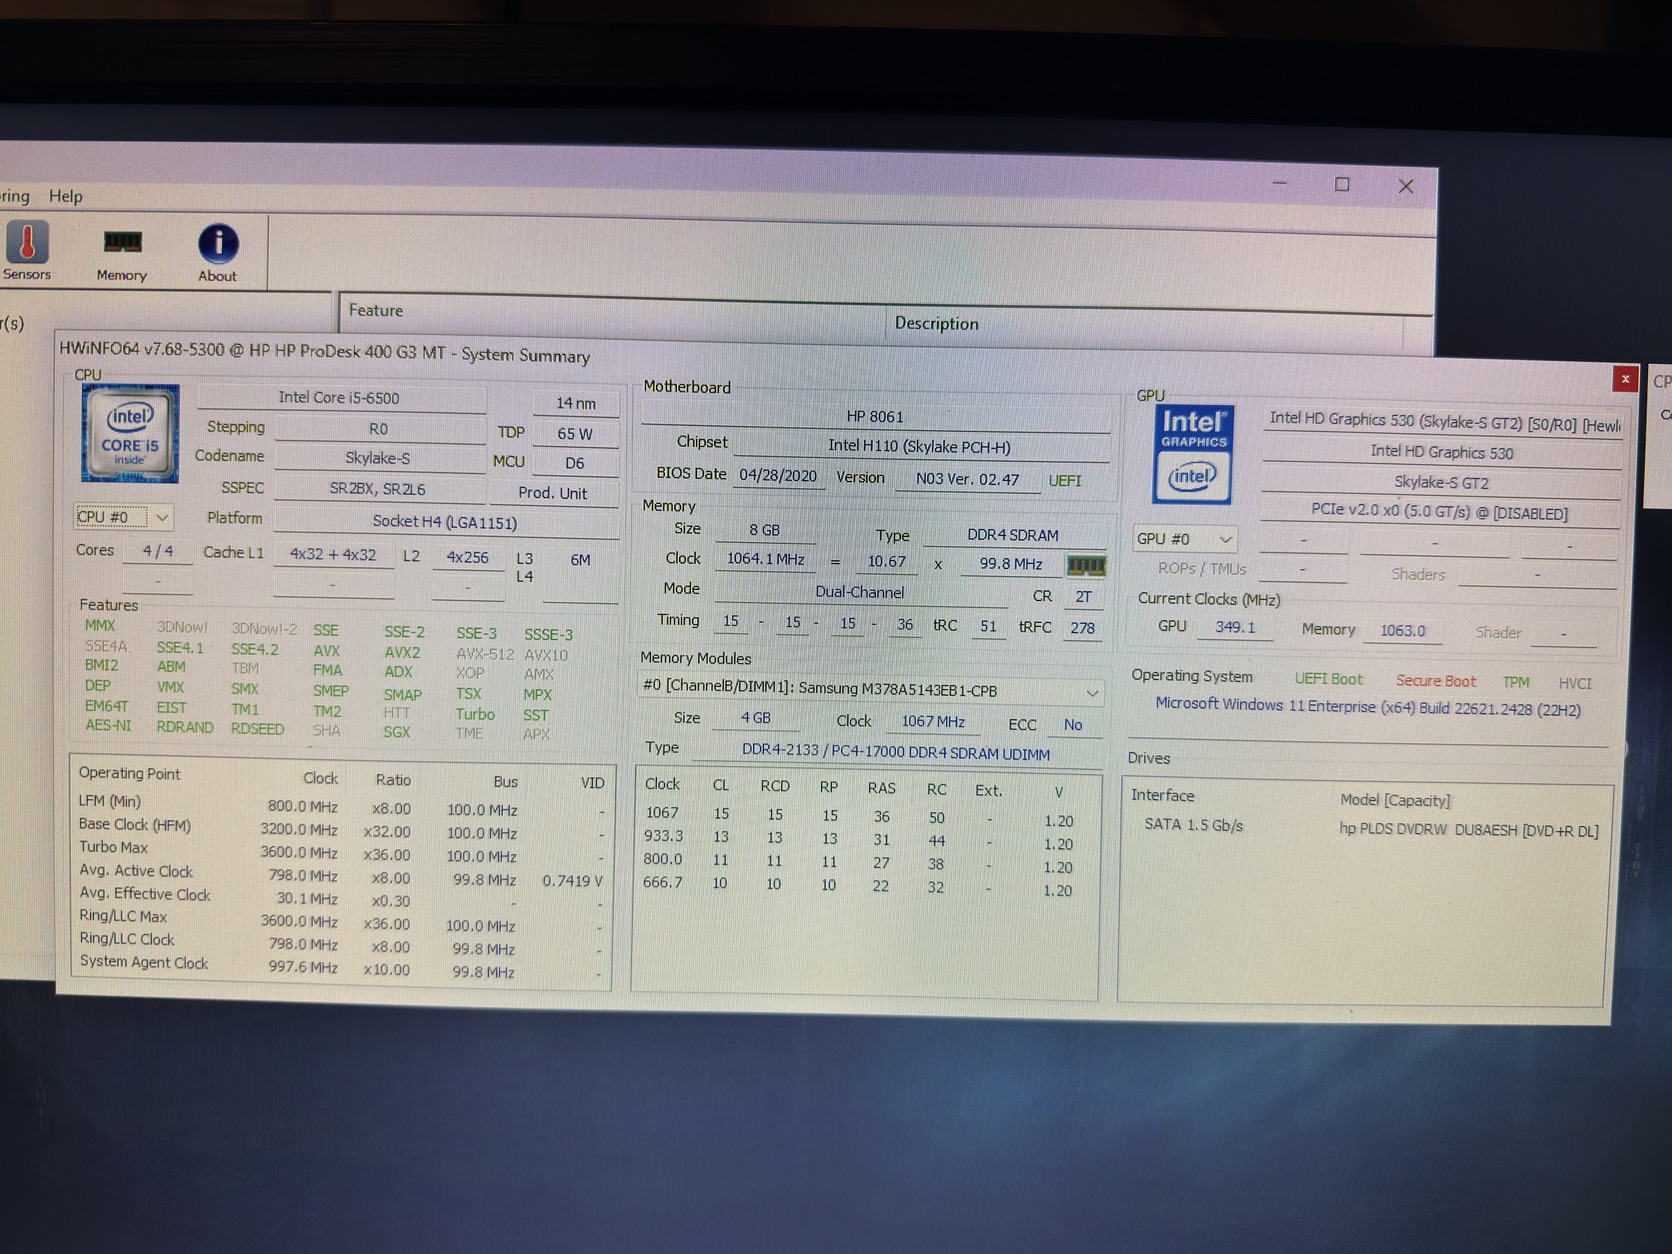Click the Prod. Unit field
This screenshot has height=1254, width=1672.
pos(553,493)
